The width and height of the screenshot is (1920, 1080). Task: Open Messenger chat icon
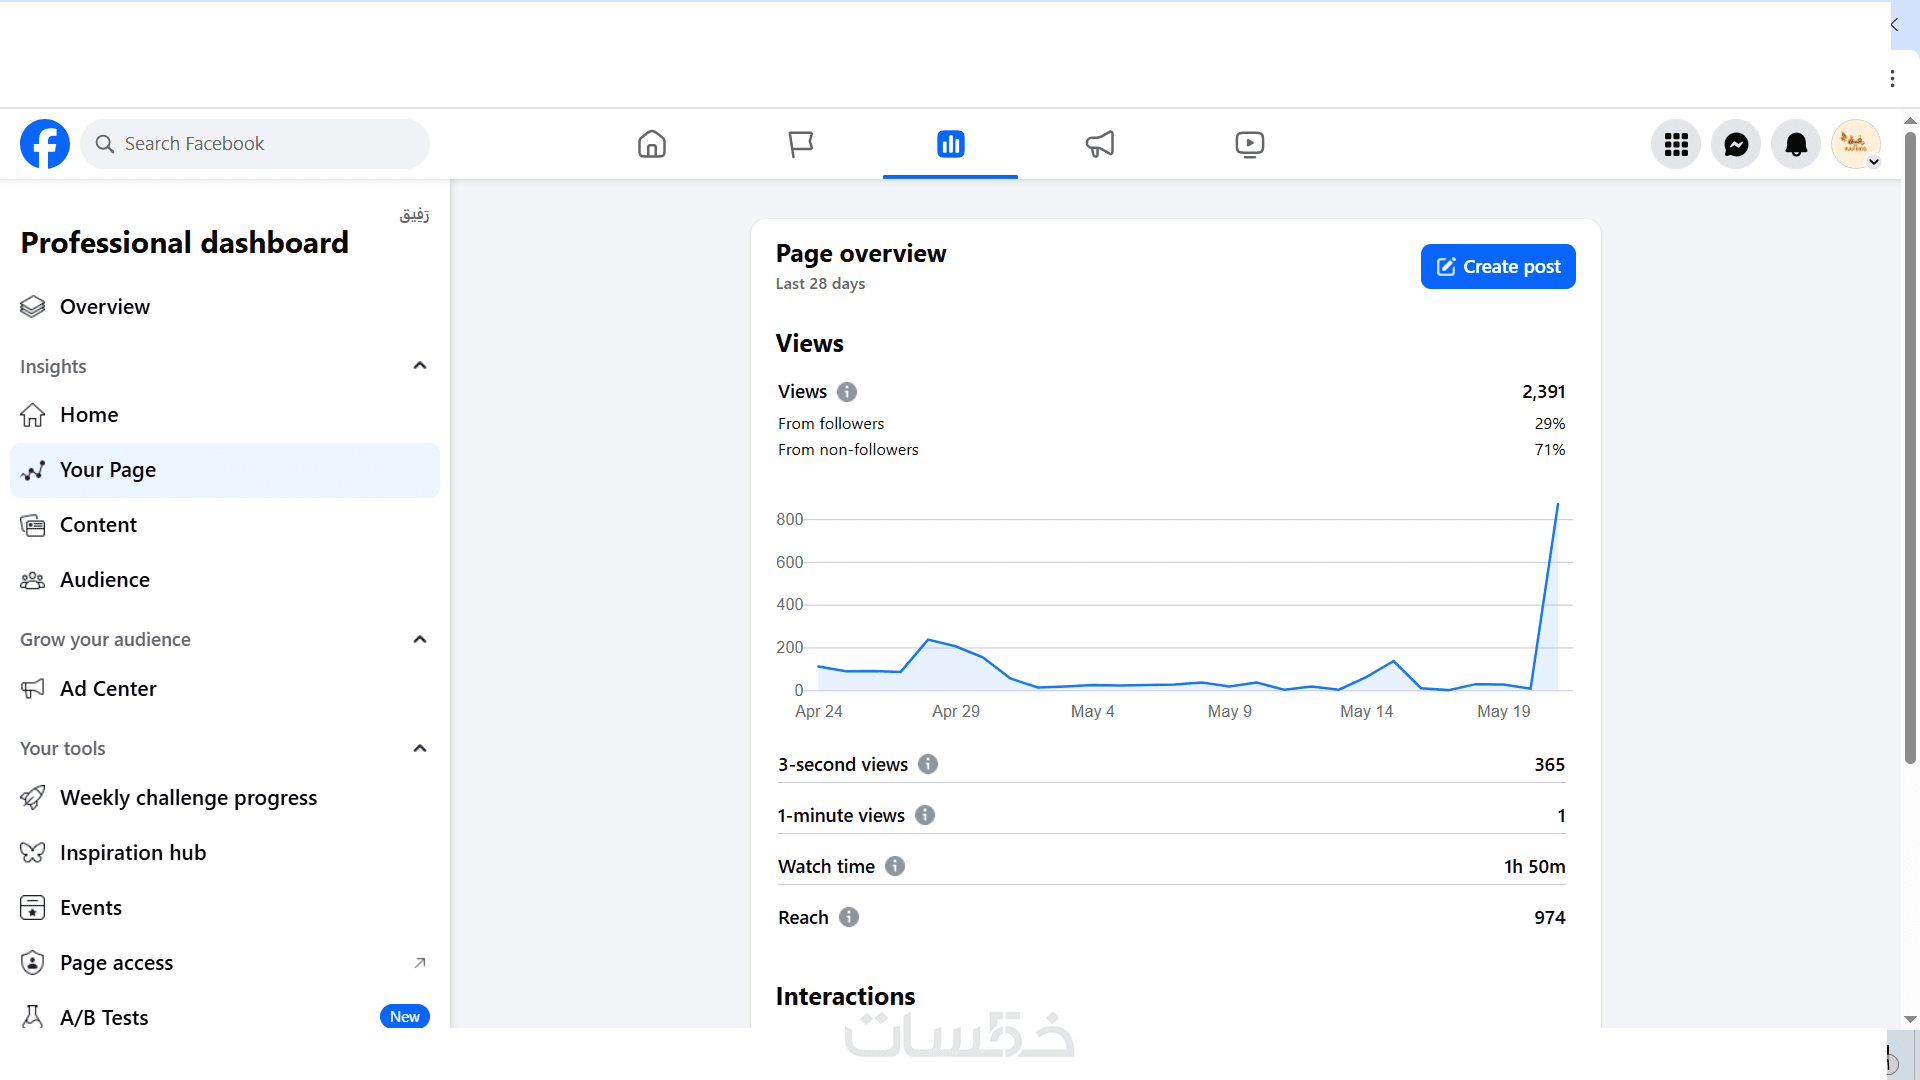point(1736,145)
